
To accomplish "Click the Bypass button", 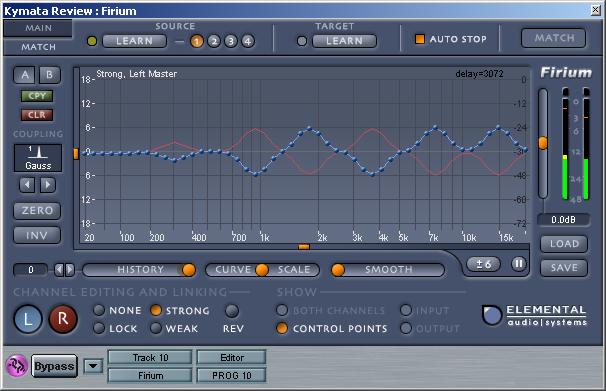I will coord(54,366).
